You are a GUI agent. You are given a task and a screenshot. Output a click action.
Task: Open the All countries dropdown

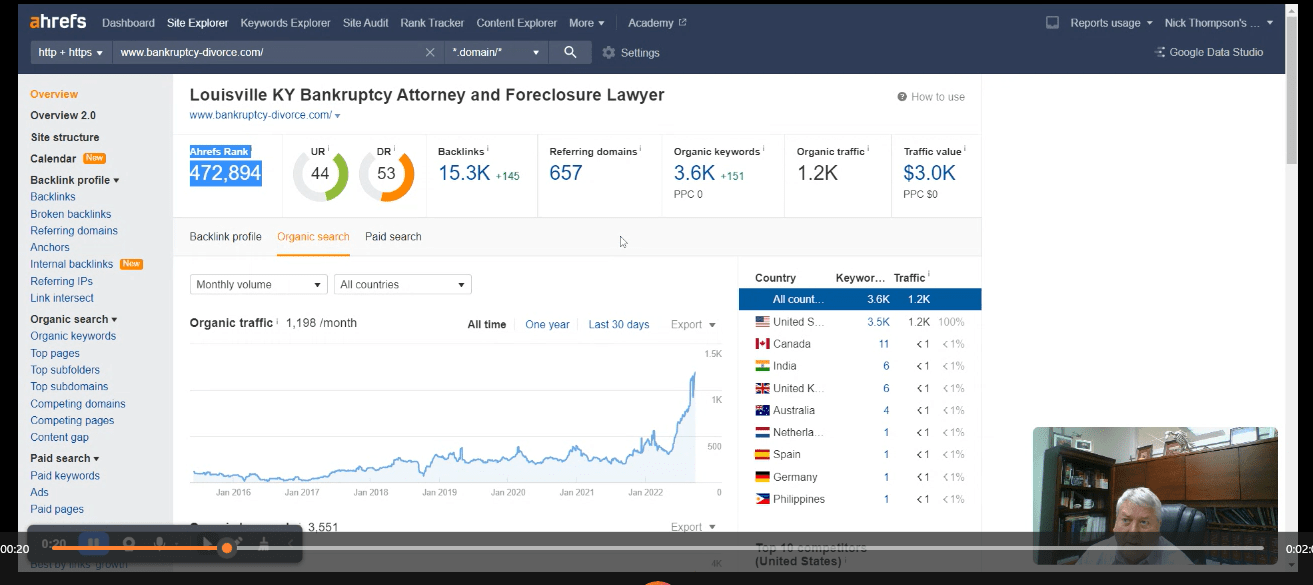pyautogui.click(x=403, y=285)
